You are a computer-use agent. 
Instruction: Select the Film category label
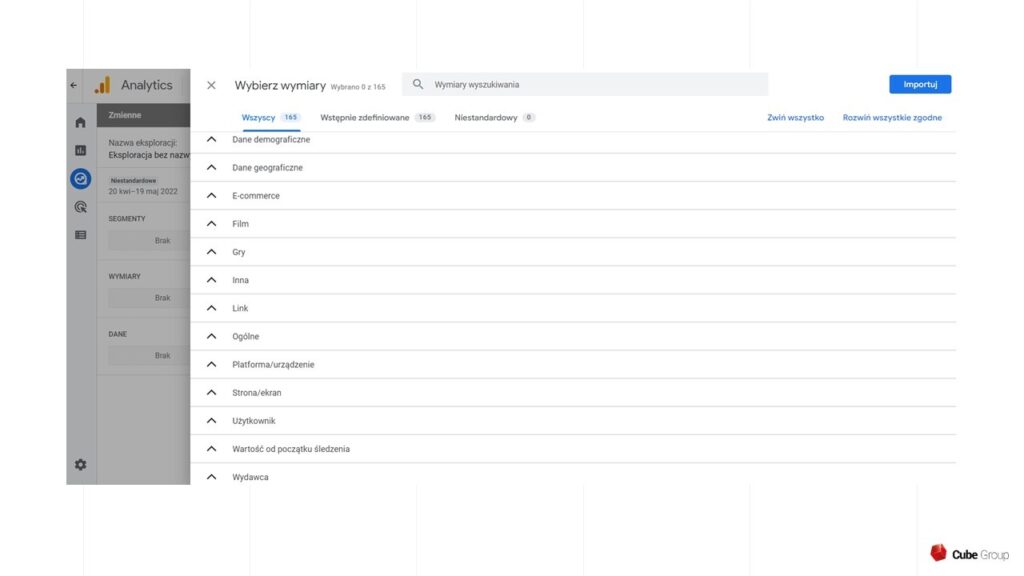coord(240,224)
